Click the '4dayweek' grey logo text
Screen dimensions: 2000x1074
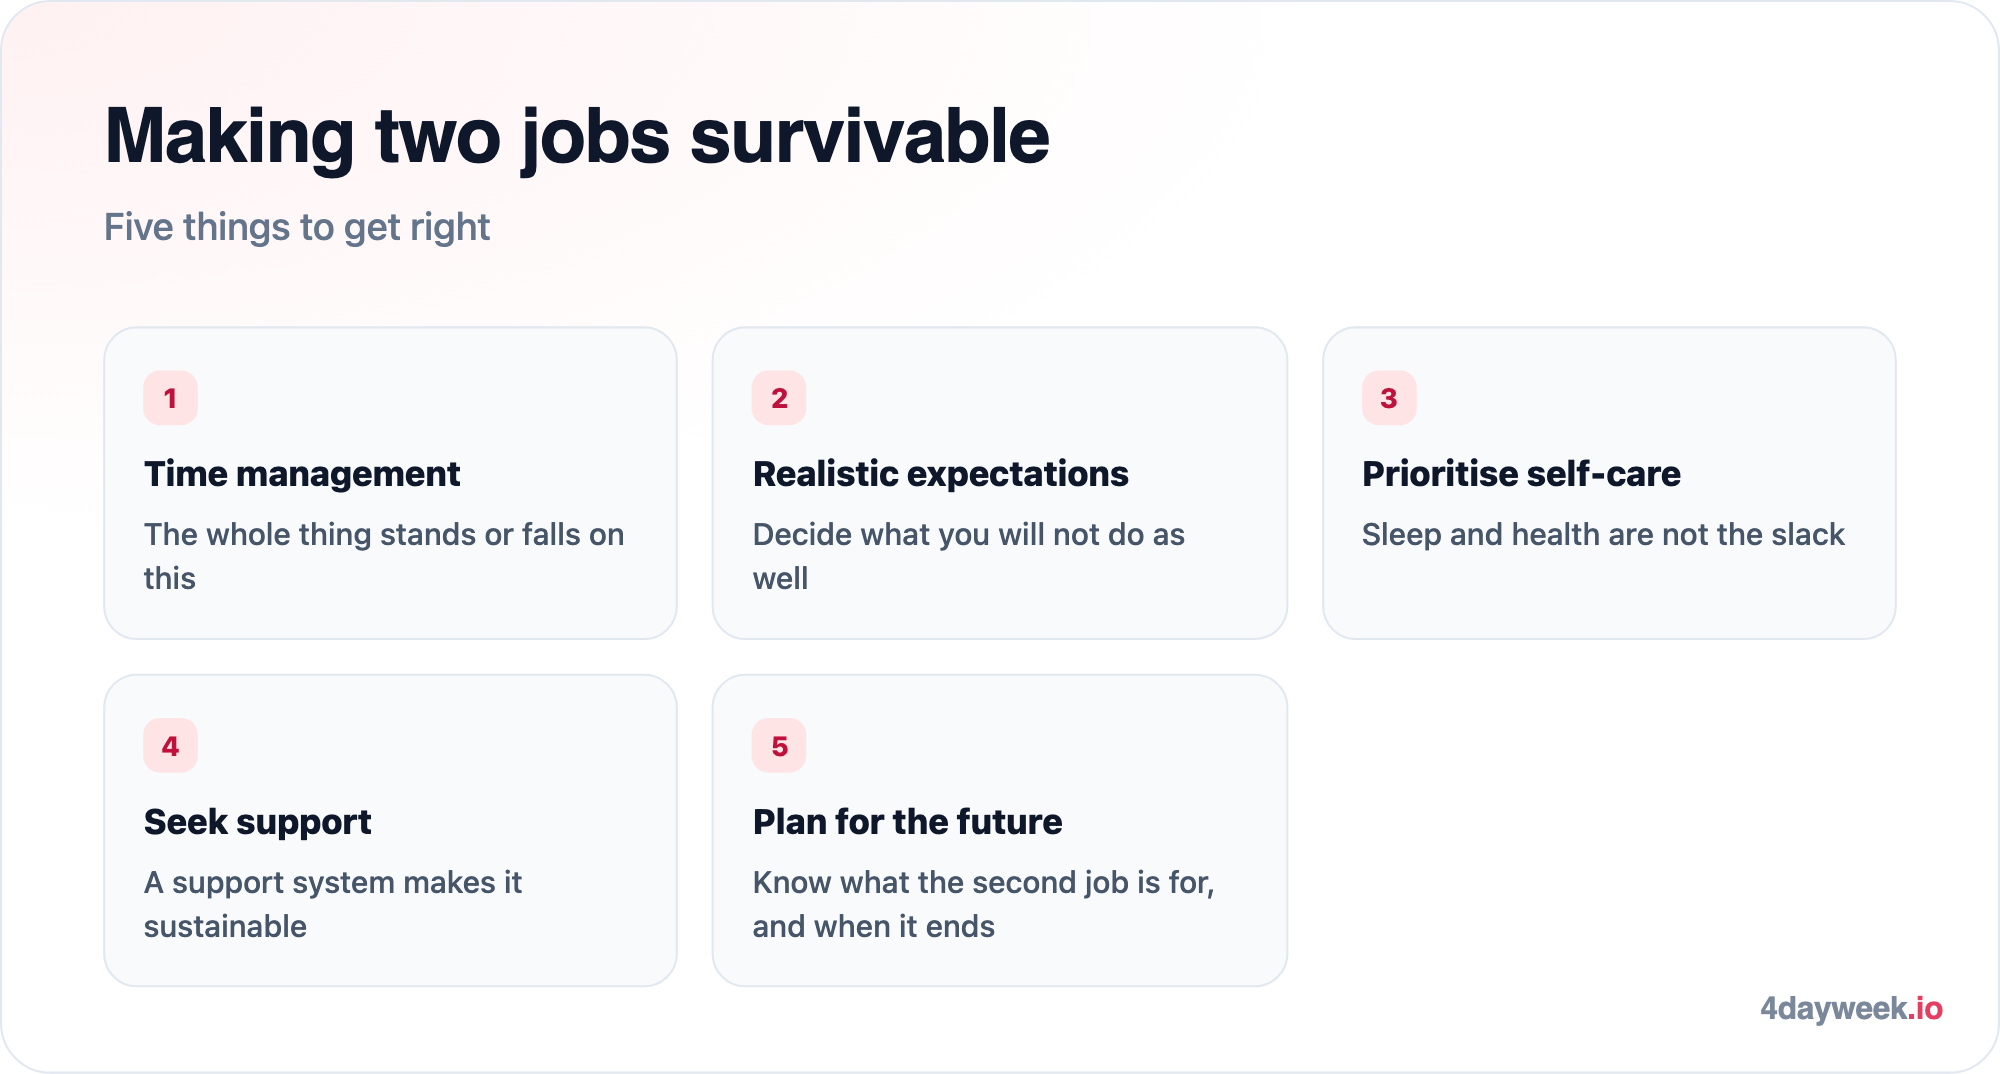[x=1834, y=1008]
